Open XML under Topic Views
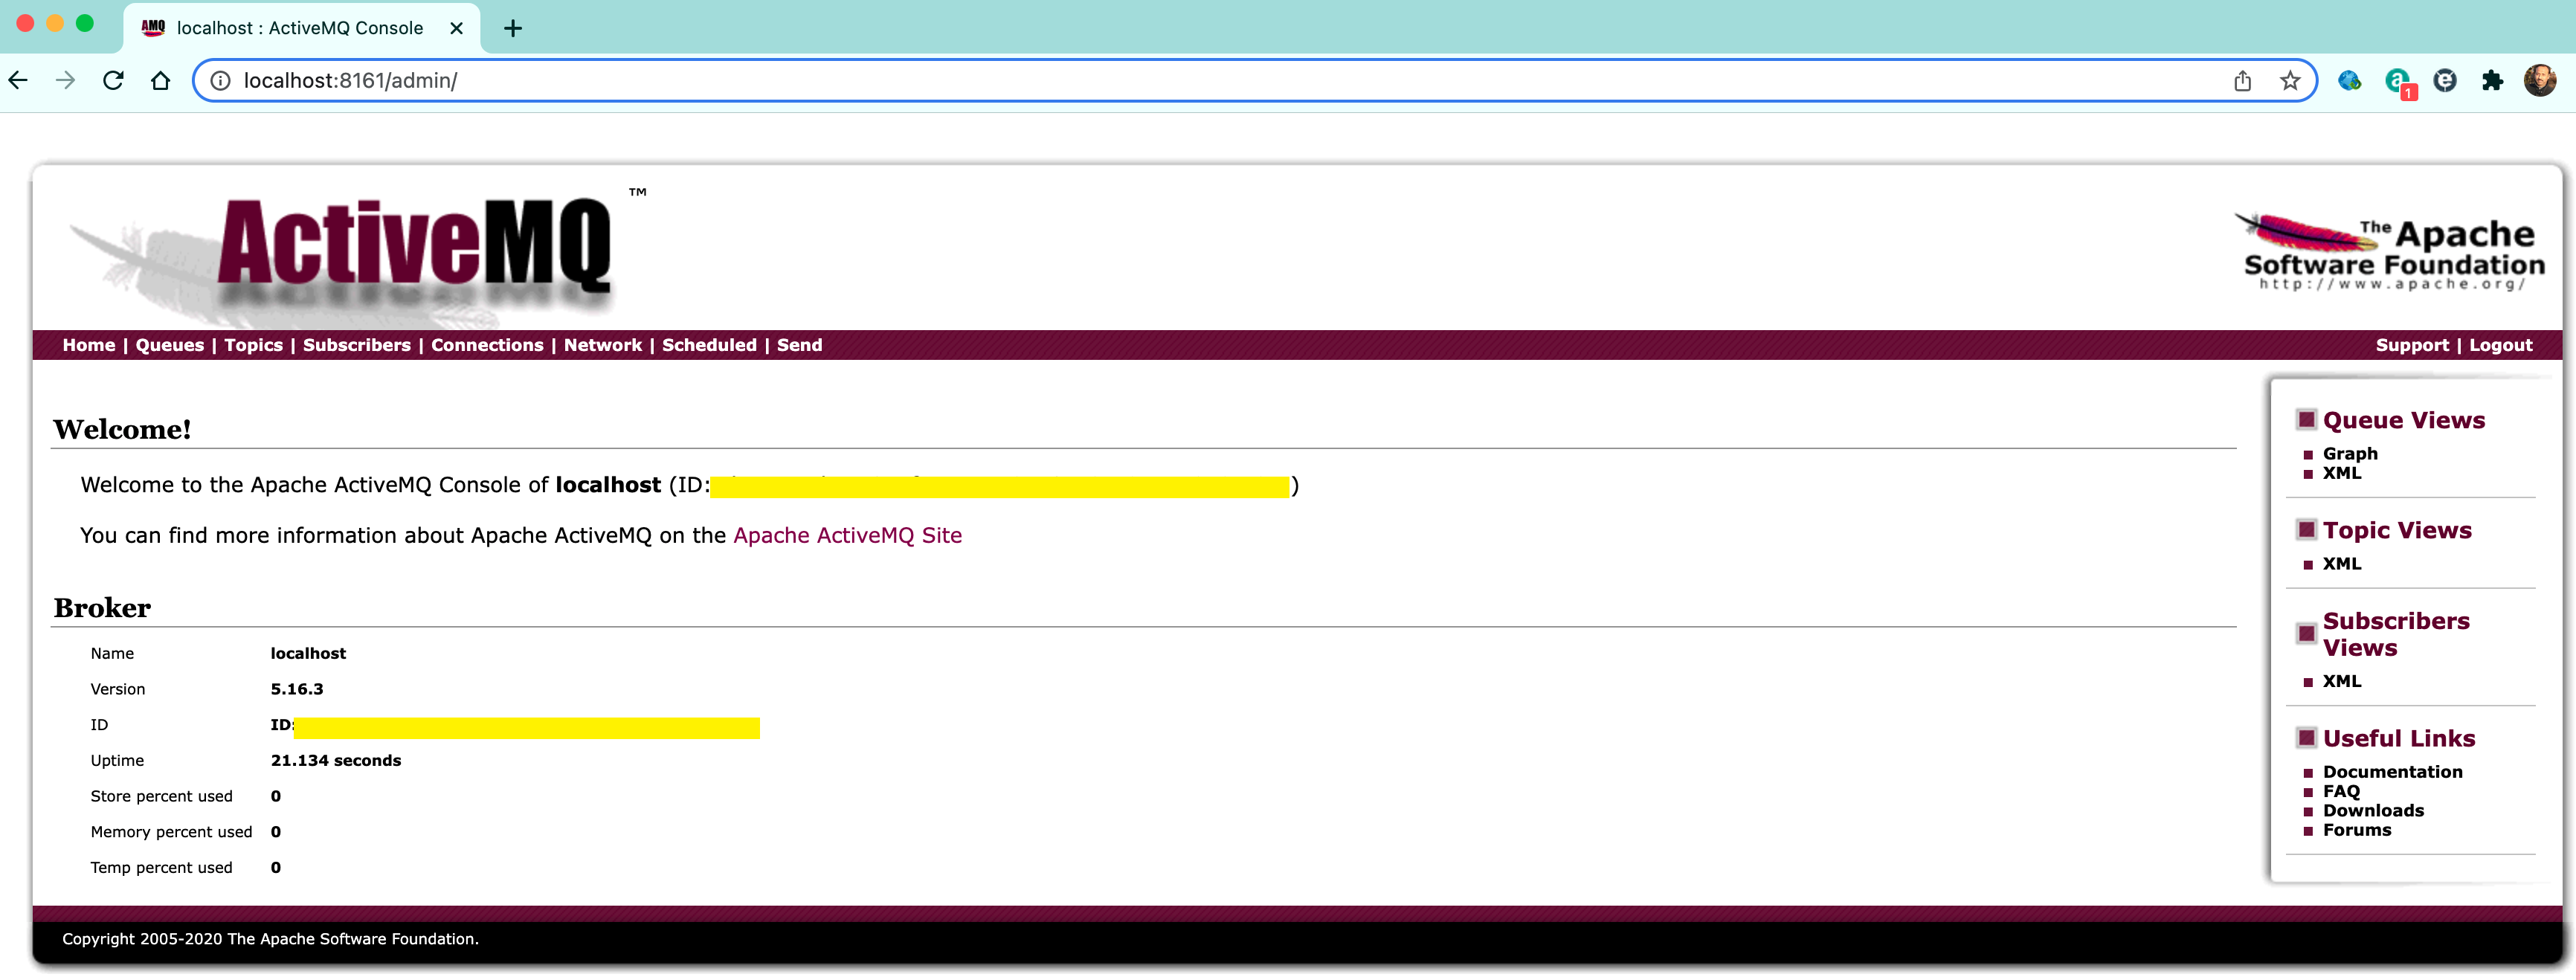This screenshot has height=980, width=2576. click(2342, 564)
